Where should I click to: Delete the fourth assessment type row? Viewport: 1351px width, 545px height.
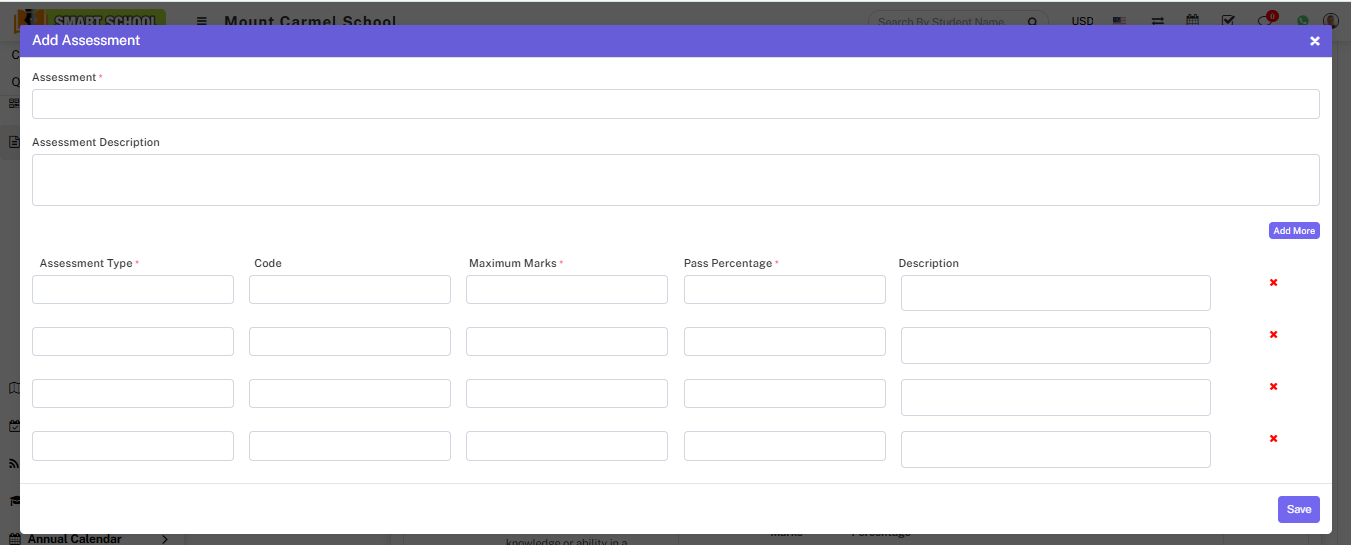pyautogui.click(x=1273, y=439)
